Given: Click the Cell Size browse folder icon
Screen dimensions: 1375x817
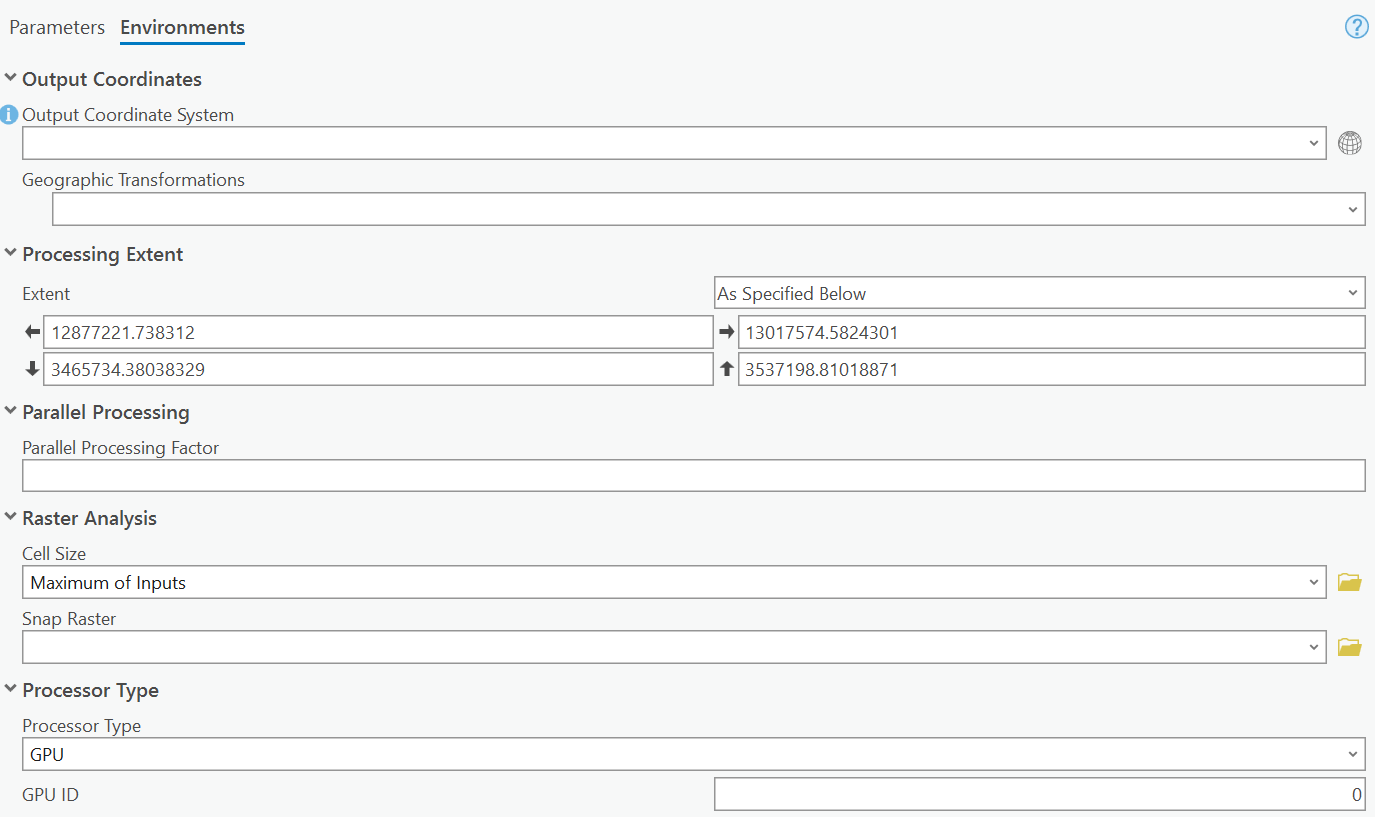Looking at the screenshot, I should 1350,582.
